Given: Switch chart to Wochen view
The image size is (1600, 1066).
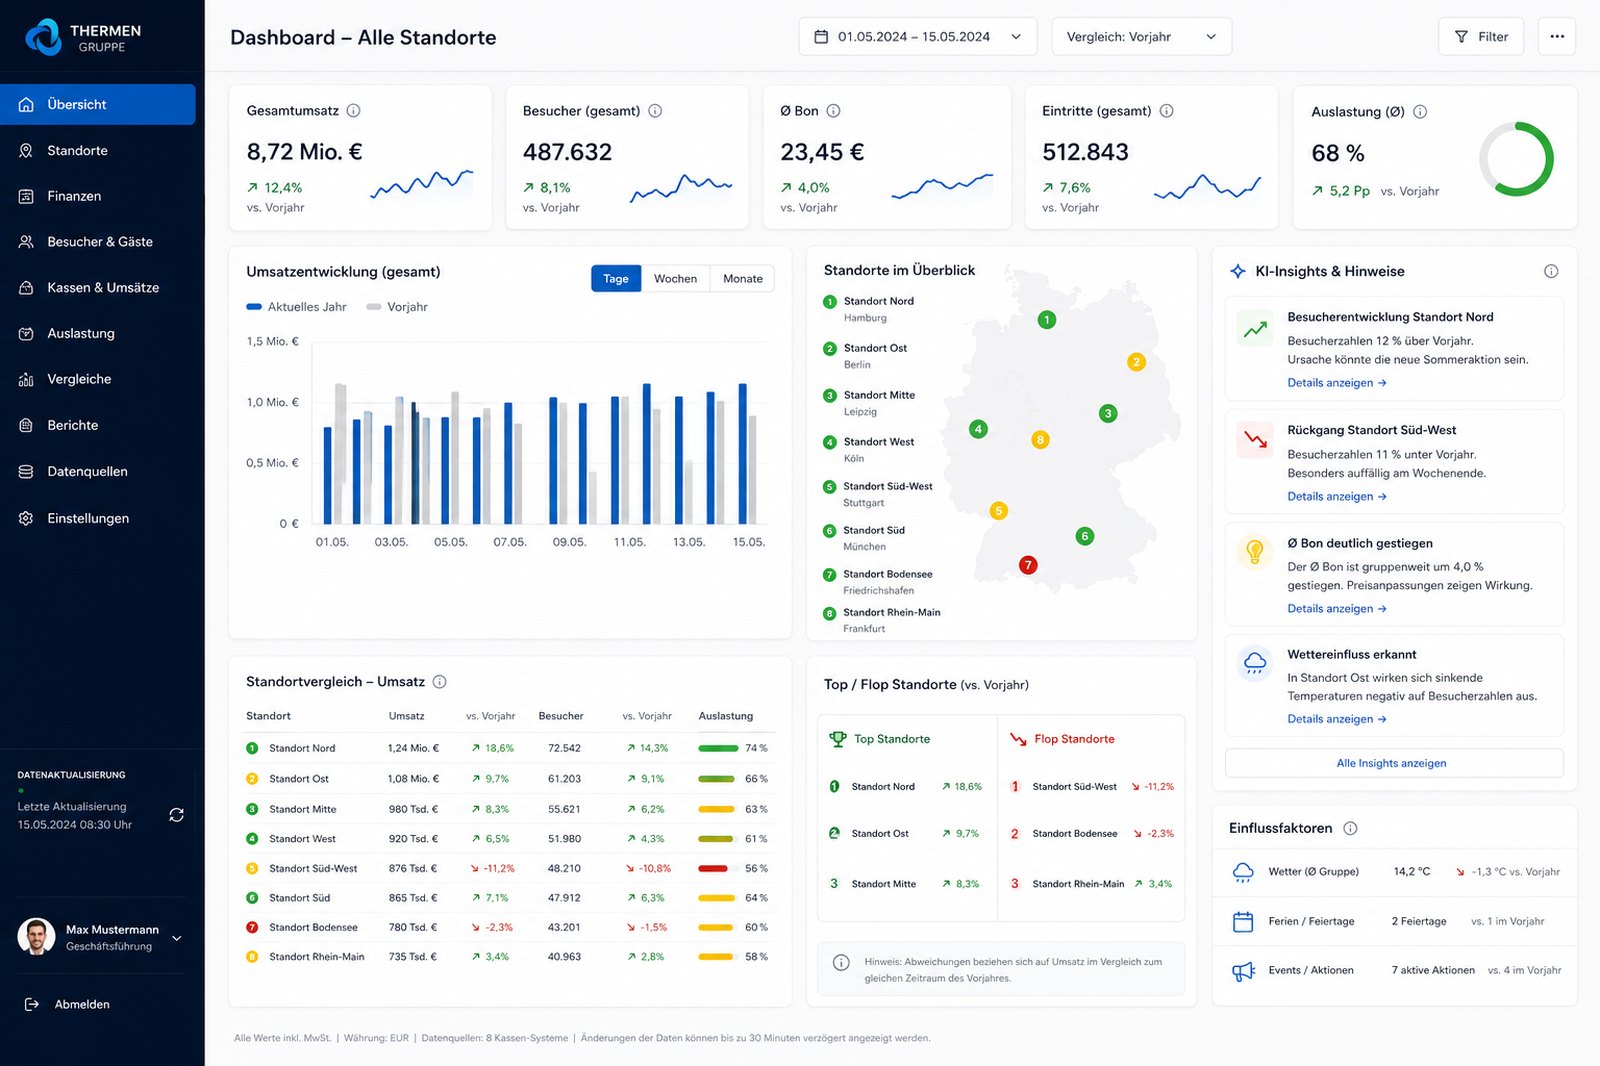Looking at the screenshot, I should pyautogui.click(x=676, y=279).
